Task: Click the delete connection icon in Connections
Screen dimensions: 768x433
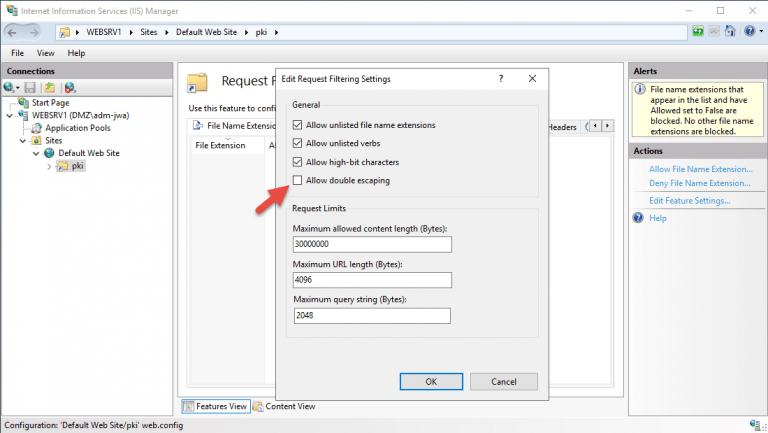Action: 70,88
